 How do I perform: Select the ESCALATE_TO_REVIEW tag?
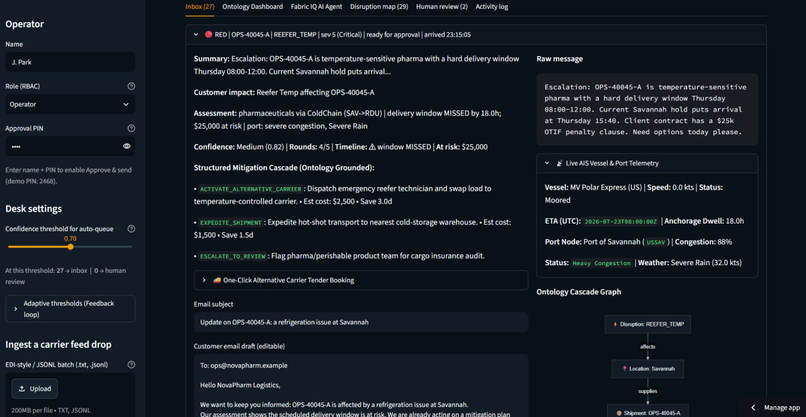233,256
